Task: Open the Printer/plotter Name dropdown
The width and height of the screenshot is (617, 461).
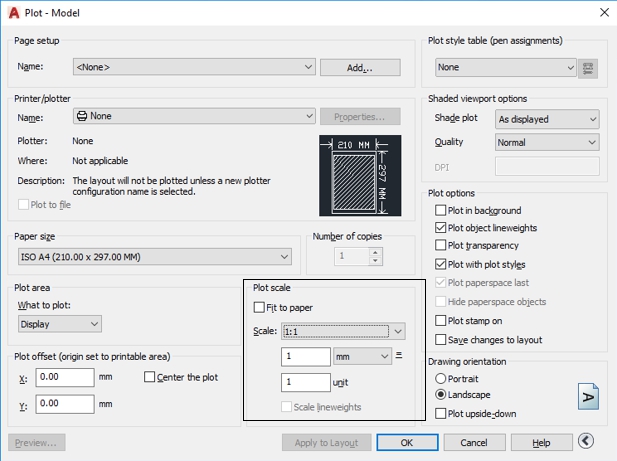Action: point(194,116)
